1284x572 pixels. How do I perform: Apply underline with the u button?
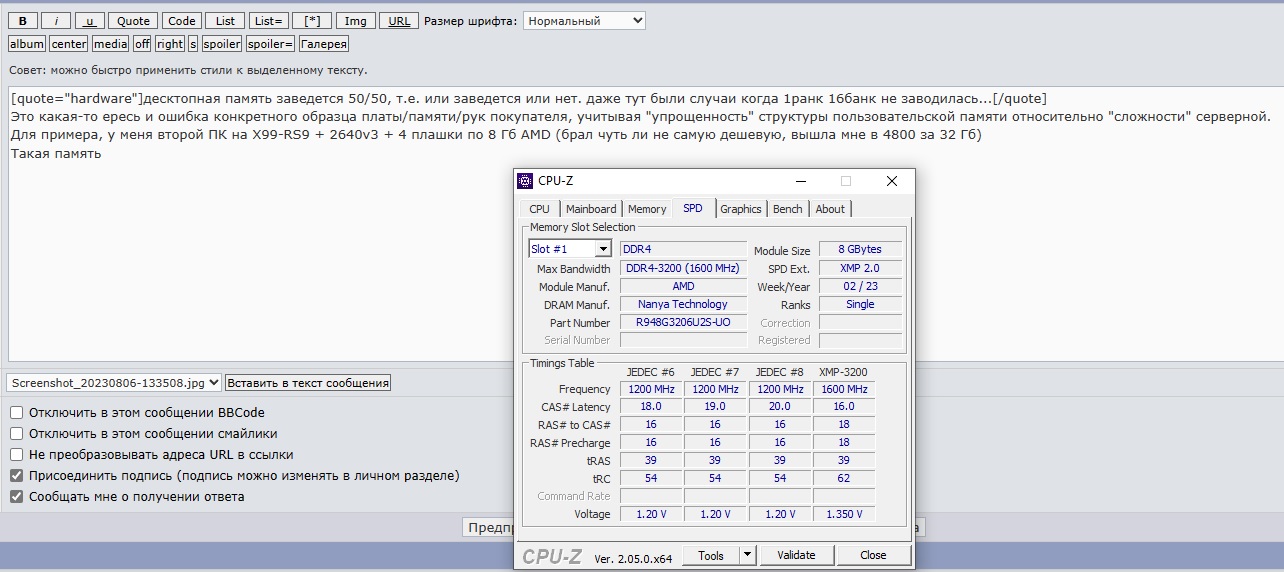point(89,21)
